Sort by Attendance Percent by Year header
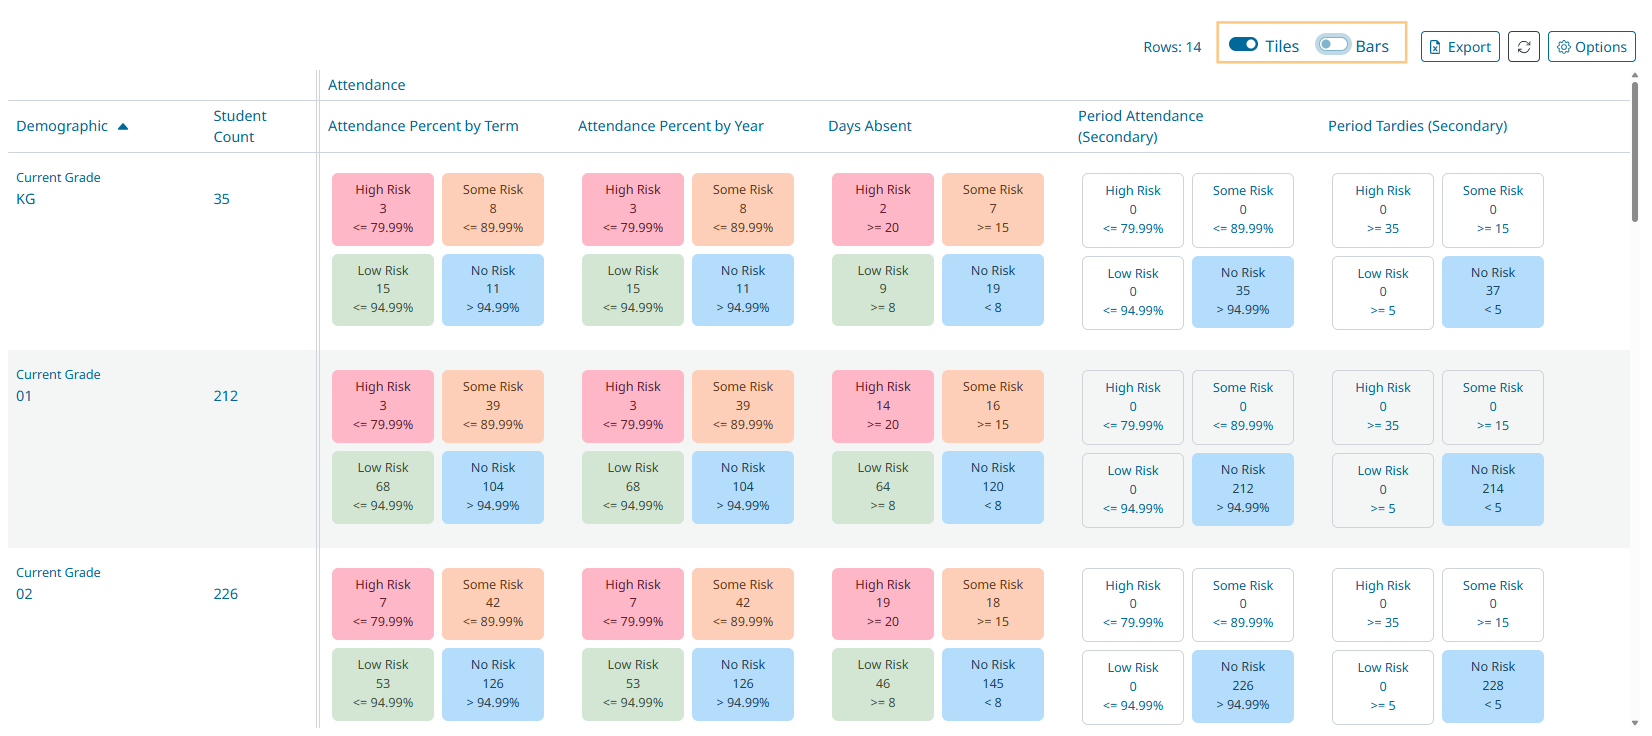This screenshot has height=736, width=1652. tap(670, 126)
